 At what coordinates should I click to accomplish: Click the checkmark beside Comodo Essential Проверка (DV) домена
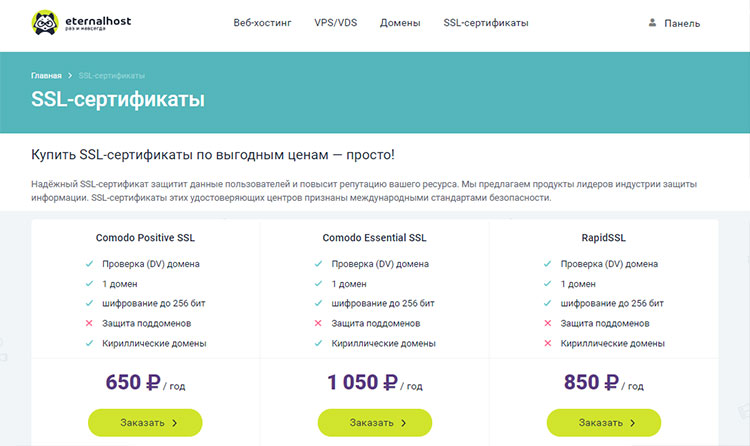click(x=318, y=264)
